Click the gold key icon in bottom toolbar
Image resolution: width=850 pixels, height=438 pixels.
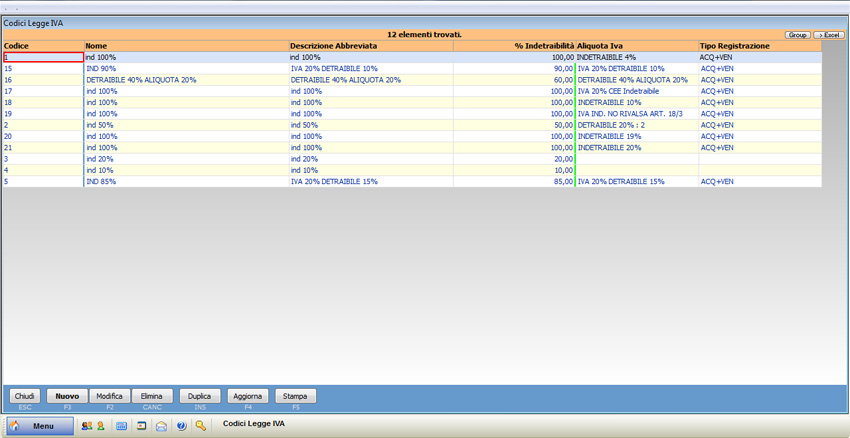point(201,426)
